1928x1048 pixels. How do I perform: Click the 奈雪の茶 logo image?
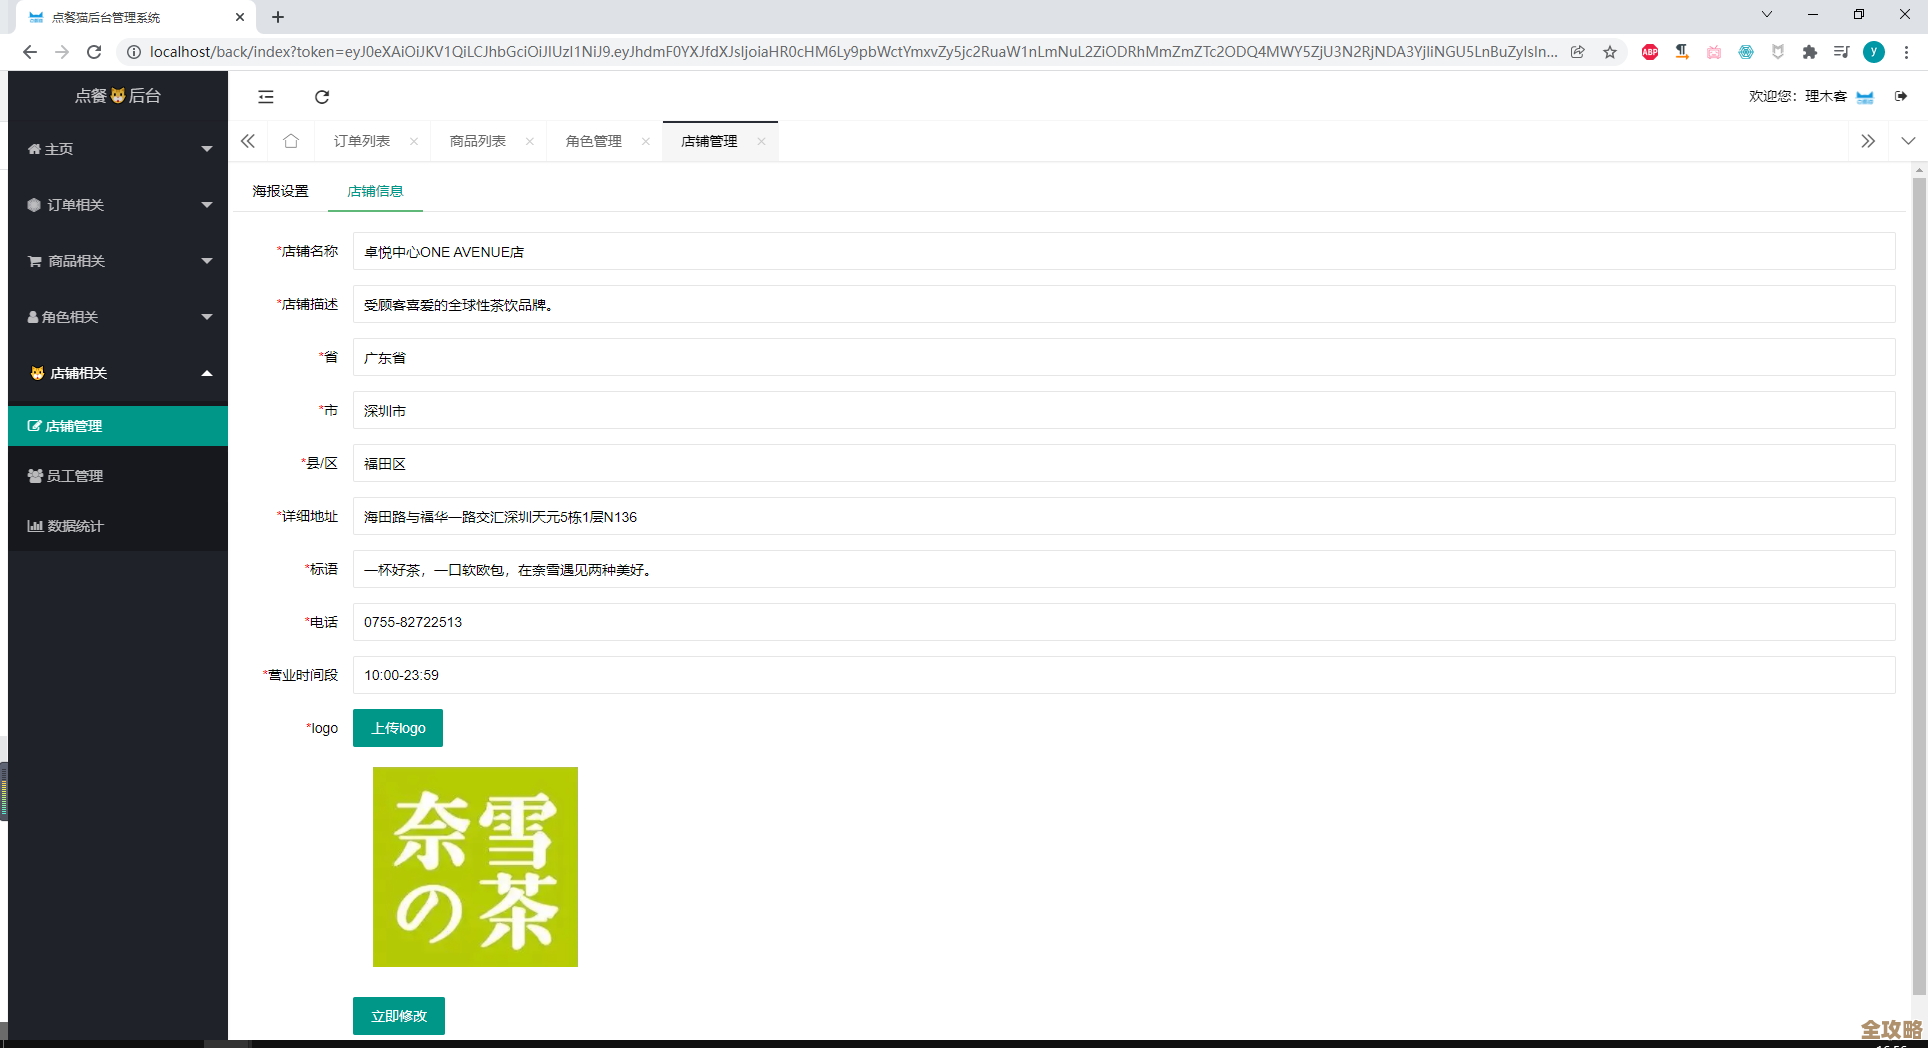(475, 867)
